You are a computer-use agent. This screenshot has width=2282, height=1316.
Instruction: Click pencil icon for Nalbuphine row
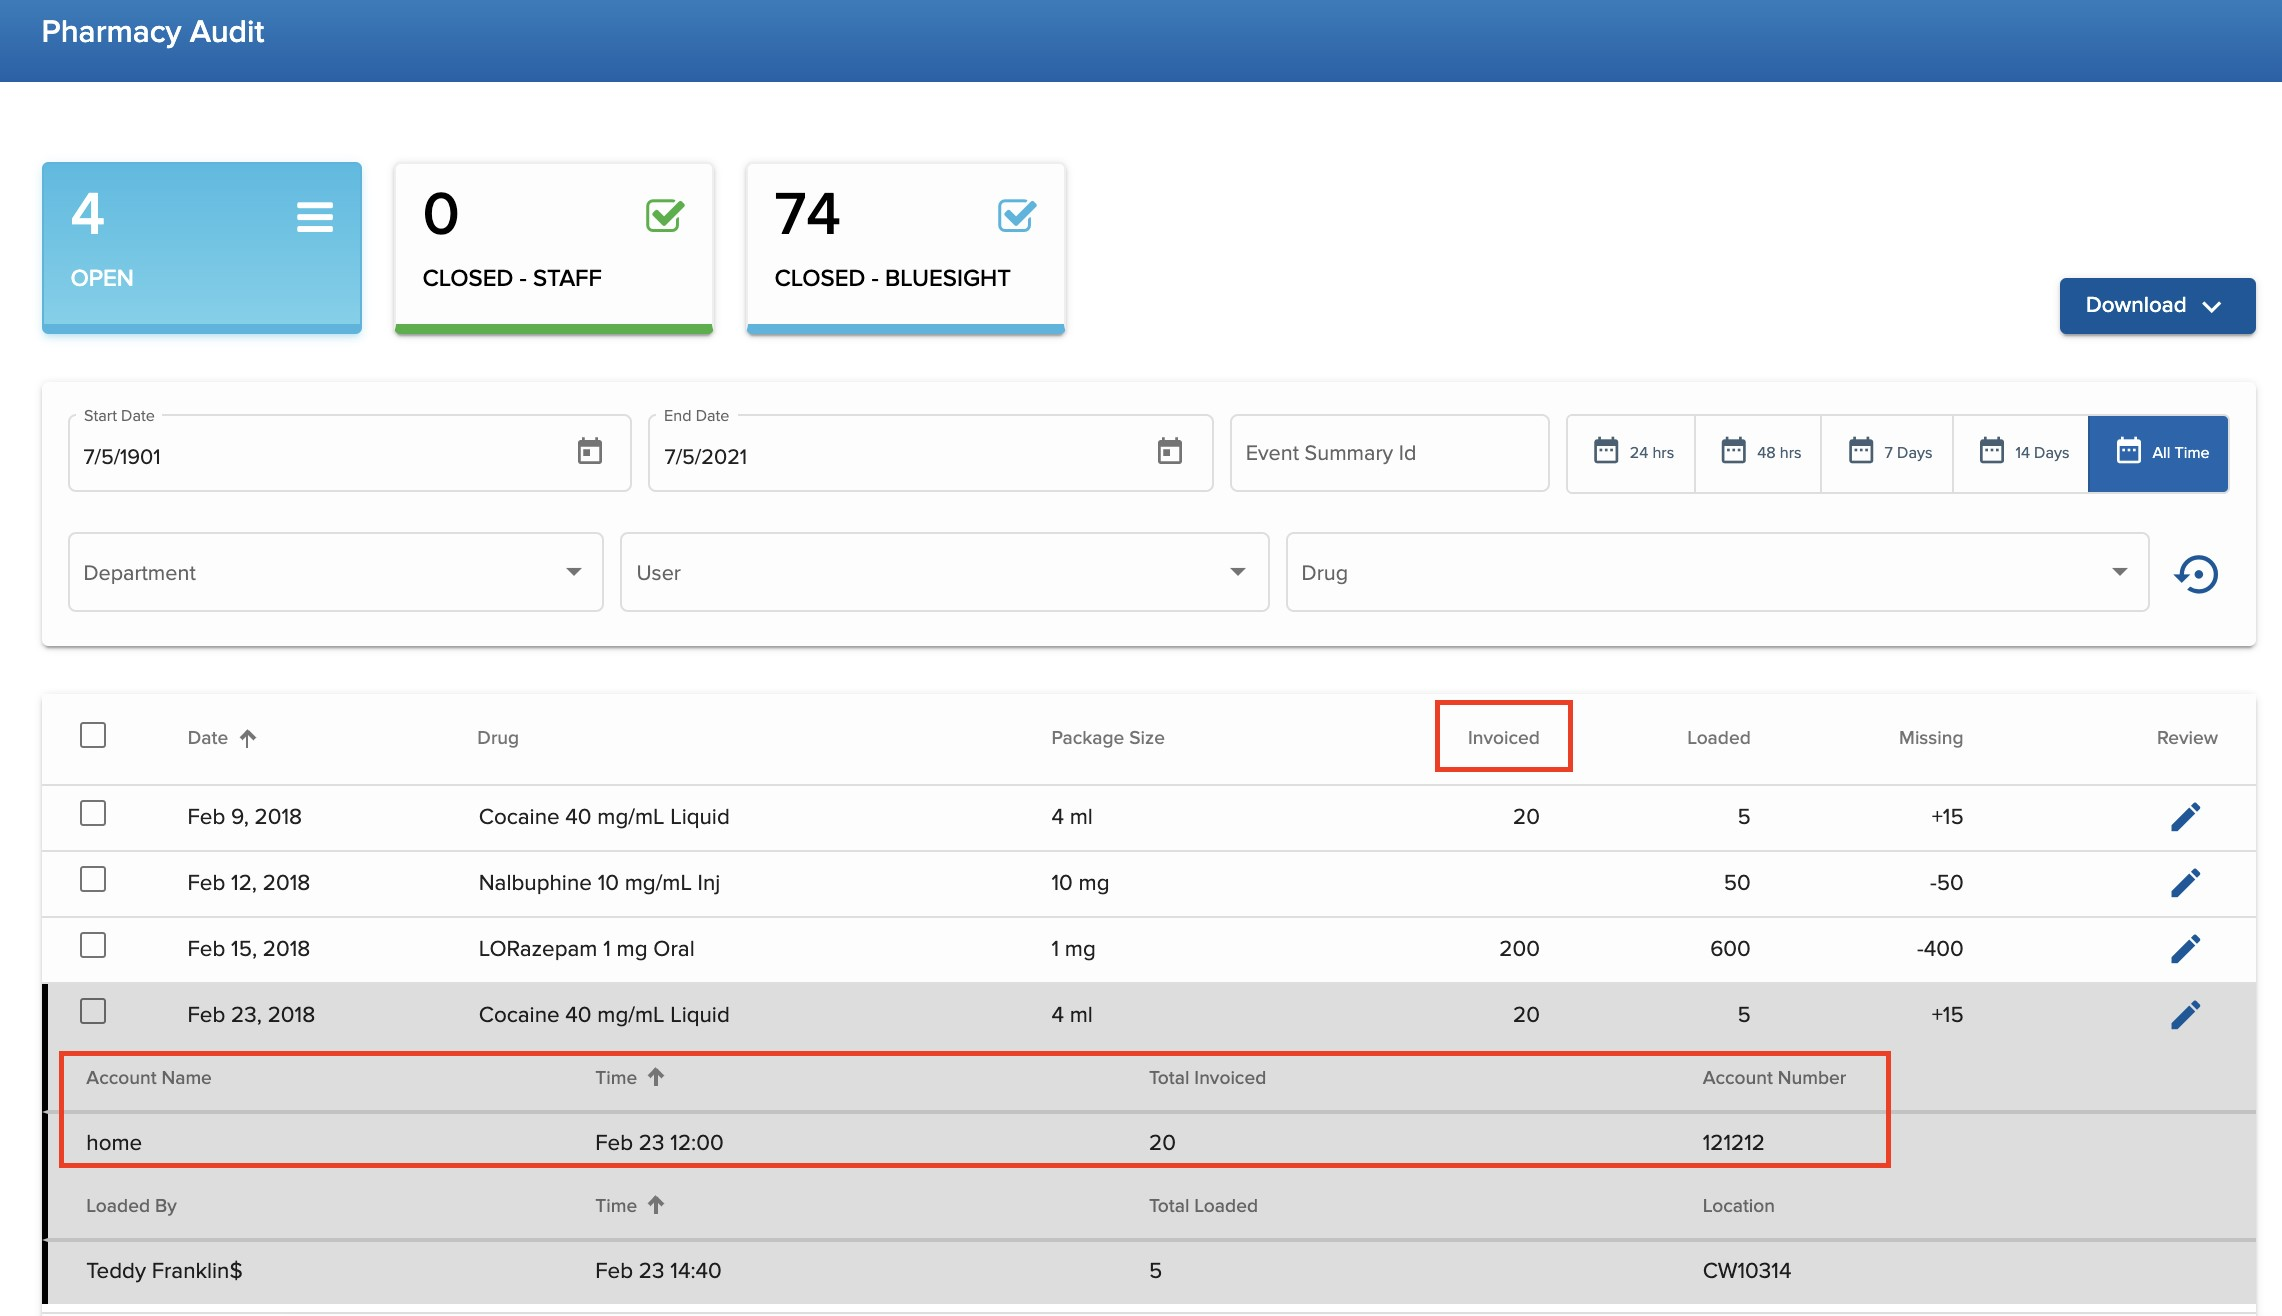(x=2185, y=883)
